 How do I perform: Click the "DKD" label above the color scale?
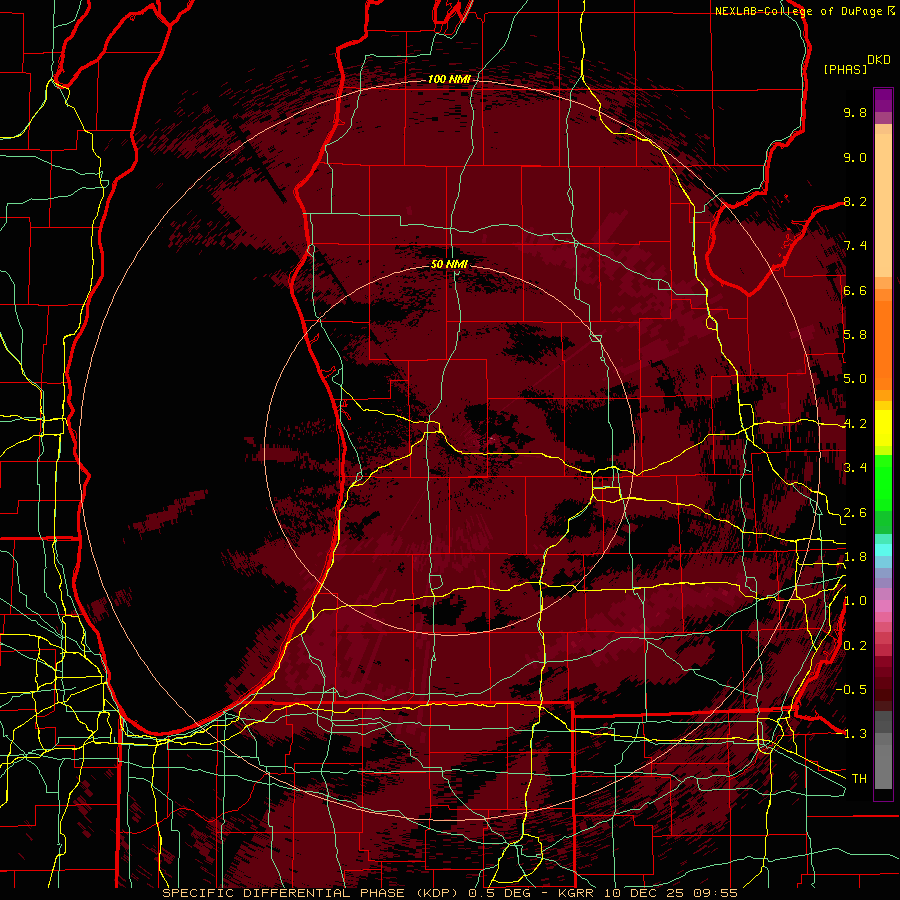click(x=879, y=60)
